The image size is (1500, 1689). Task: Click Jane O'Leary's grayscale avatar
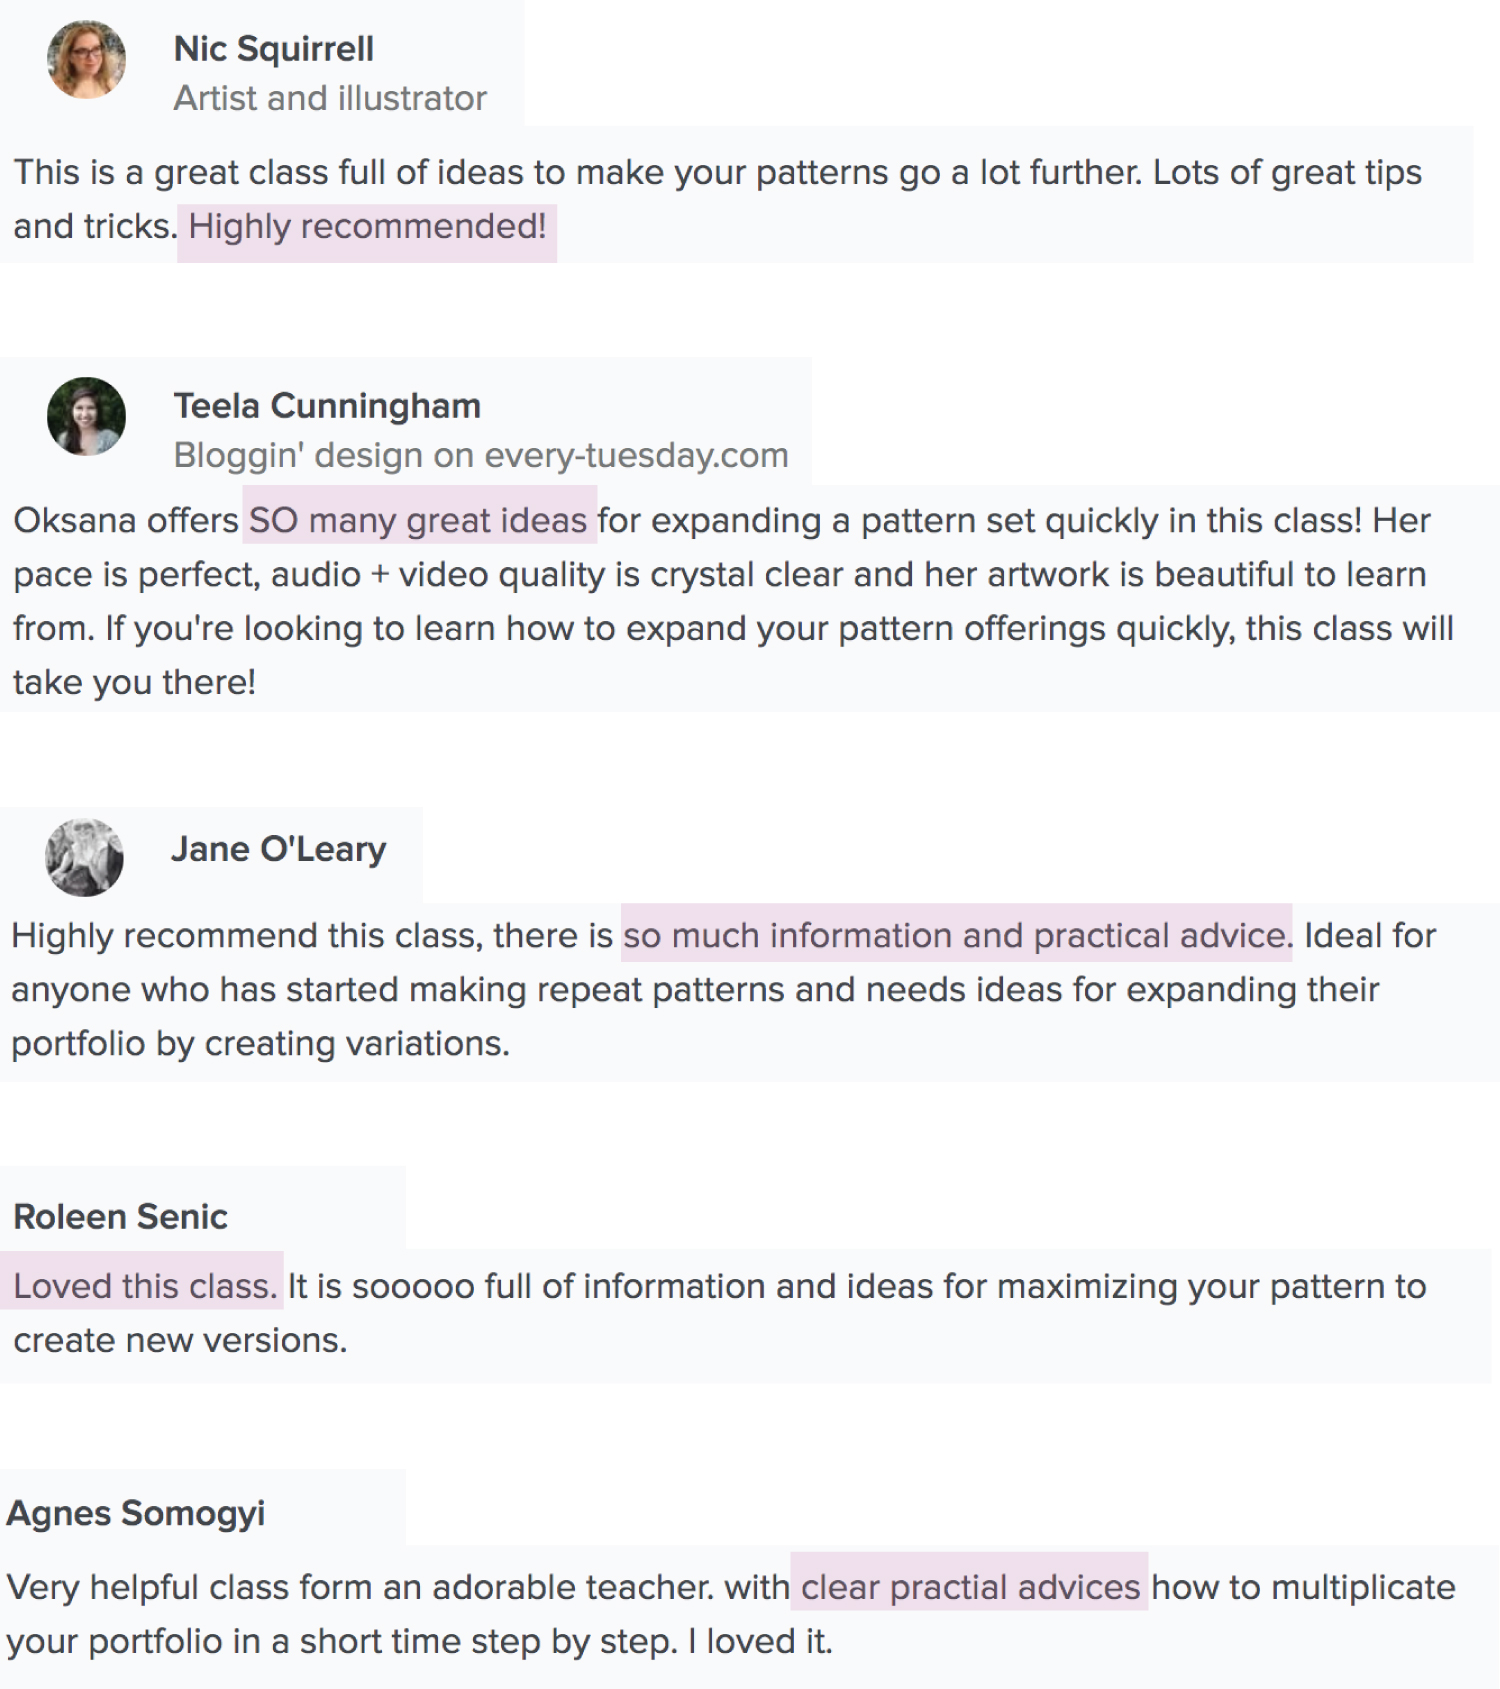[x=84, y=858]
